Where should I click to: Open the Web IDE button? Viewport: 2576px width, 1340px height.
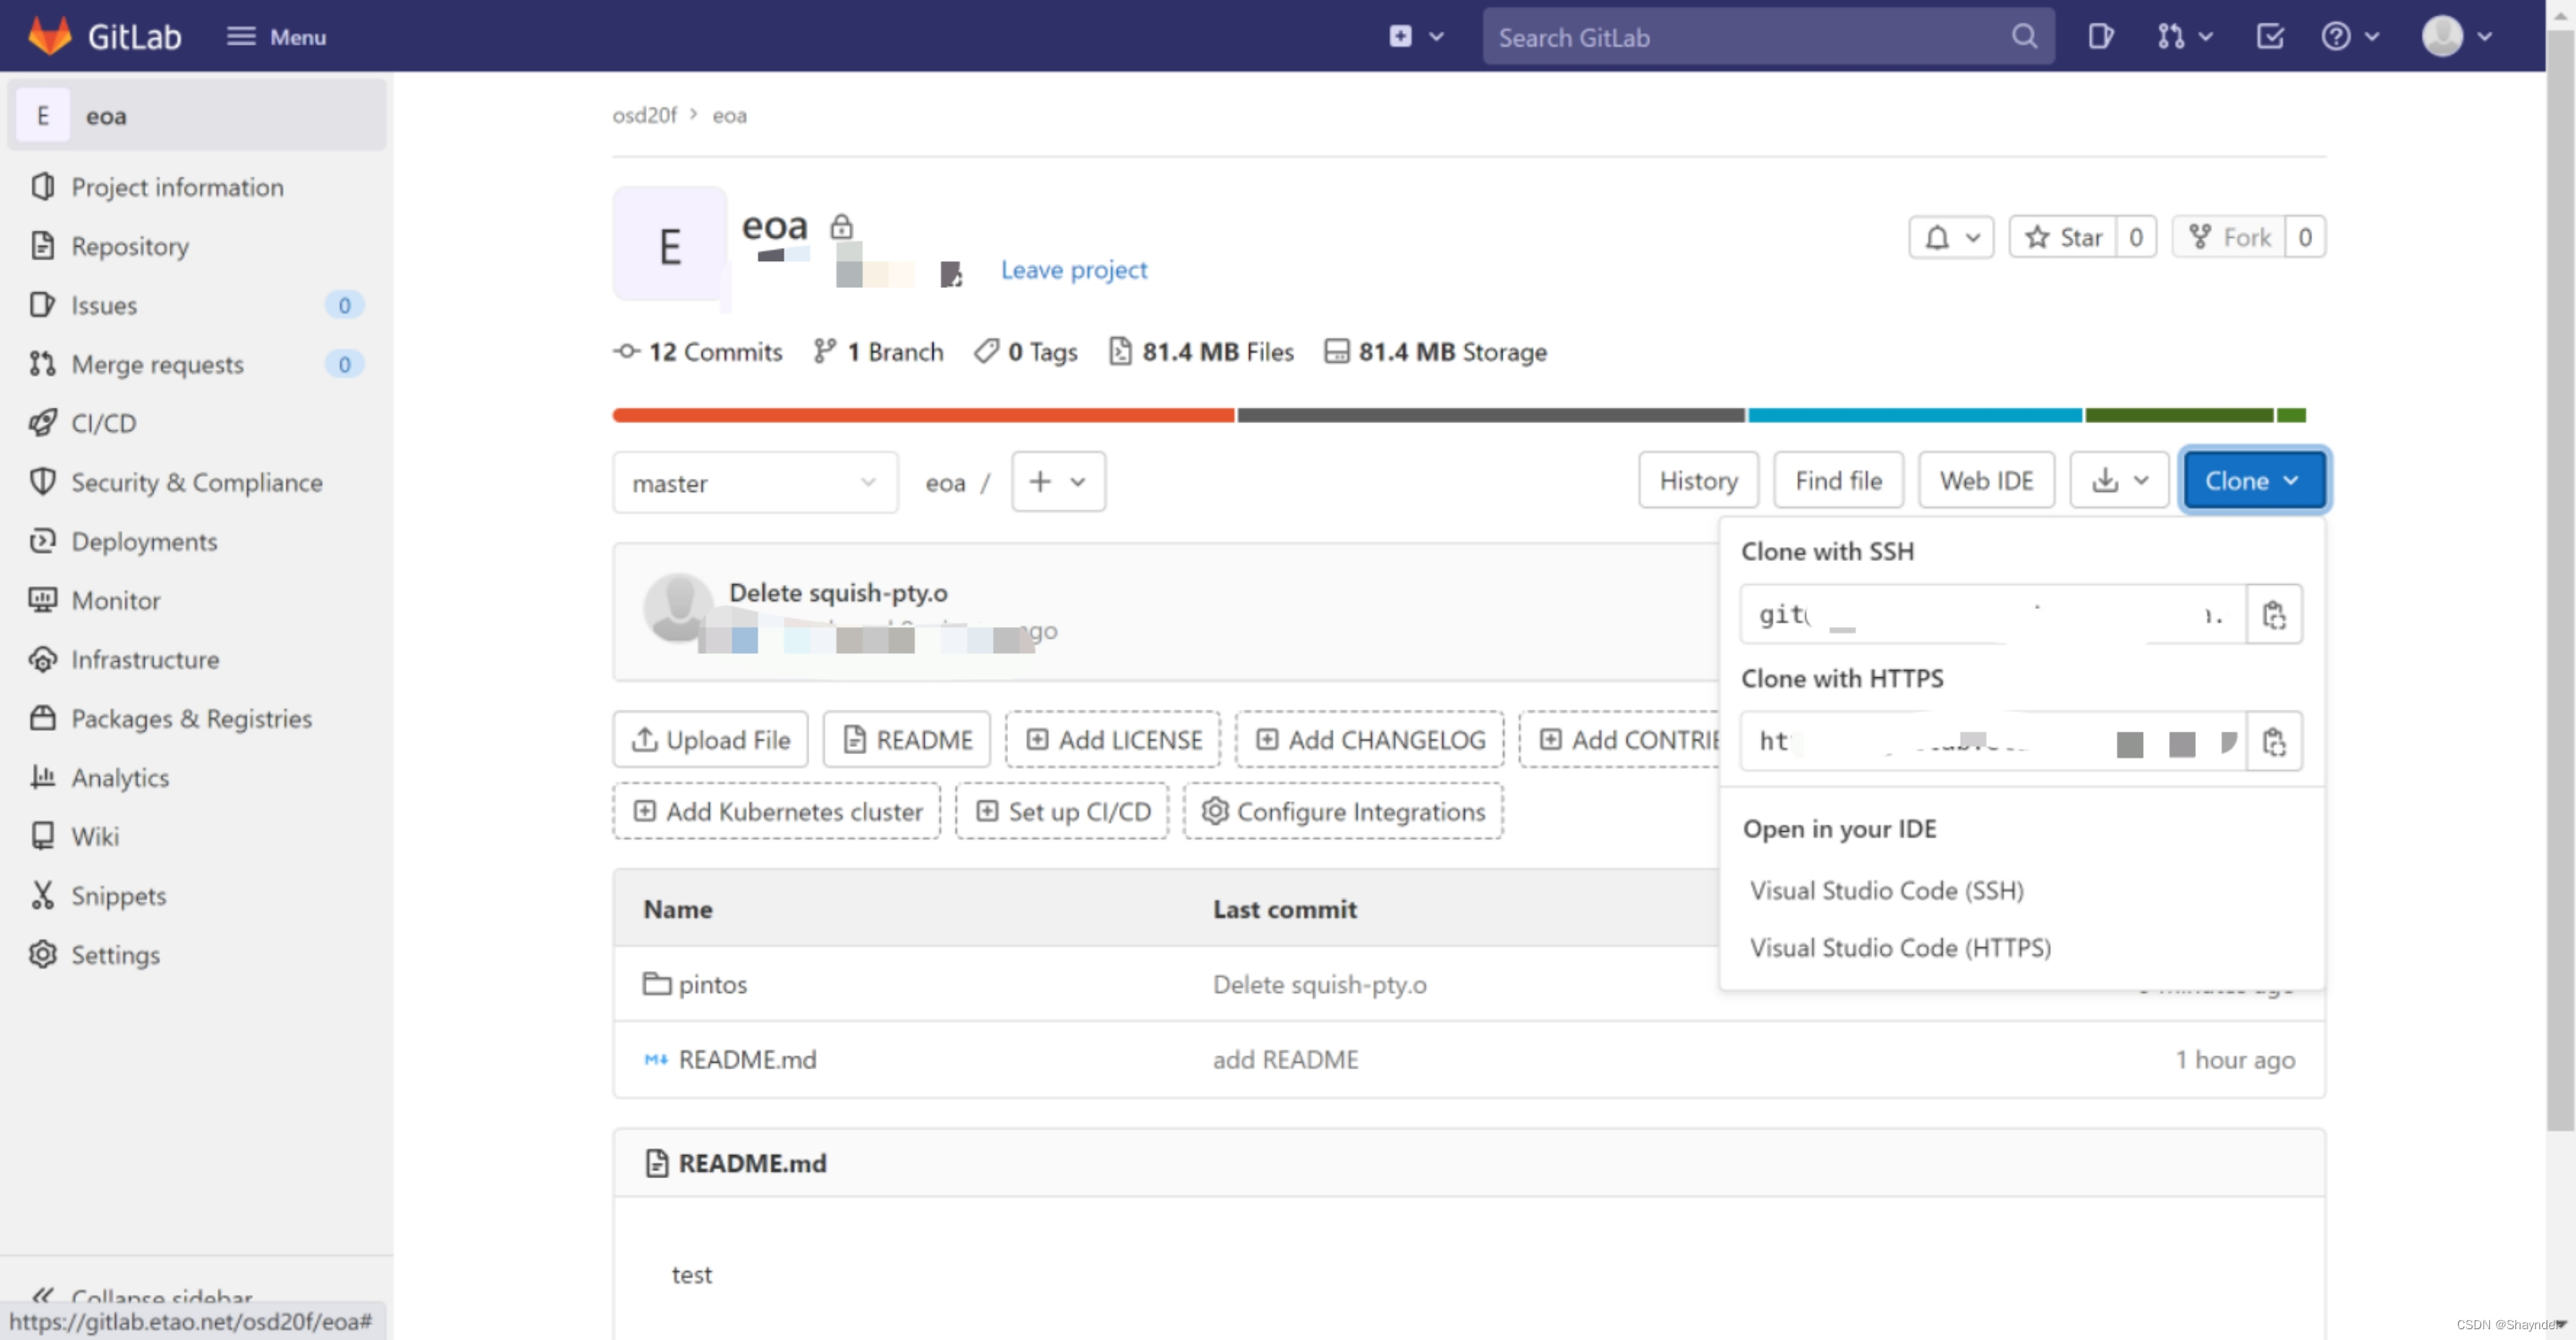(1985, 481)
